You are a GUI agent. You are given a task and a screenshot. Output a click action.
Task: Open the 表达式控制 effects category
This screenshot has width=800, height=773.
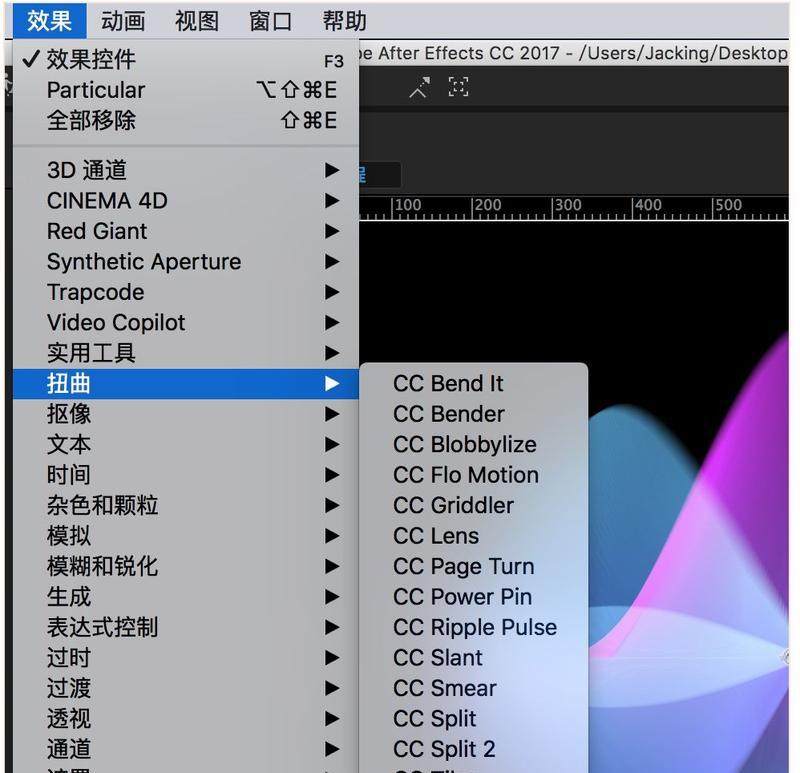[x=186, y=627]
